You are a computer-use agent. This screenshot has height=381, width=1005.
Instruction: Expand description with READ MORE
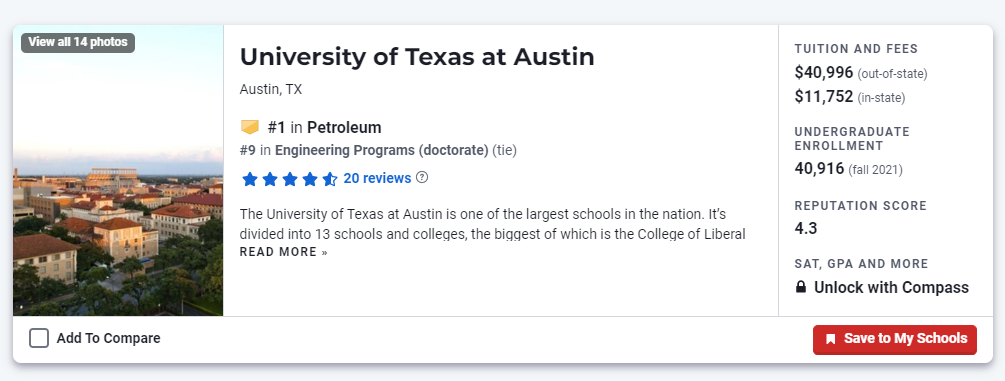tap(283, 252)
